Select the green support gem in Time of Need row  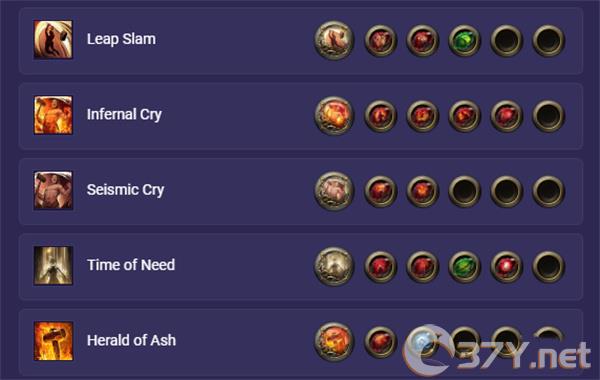pyautogui.click(x=464, y=267)
